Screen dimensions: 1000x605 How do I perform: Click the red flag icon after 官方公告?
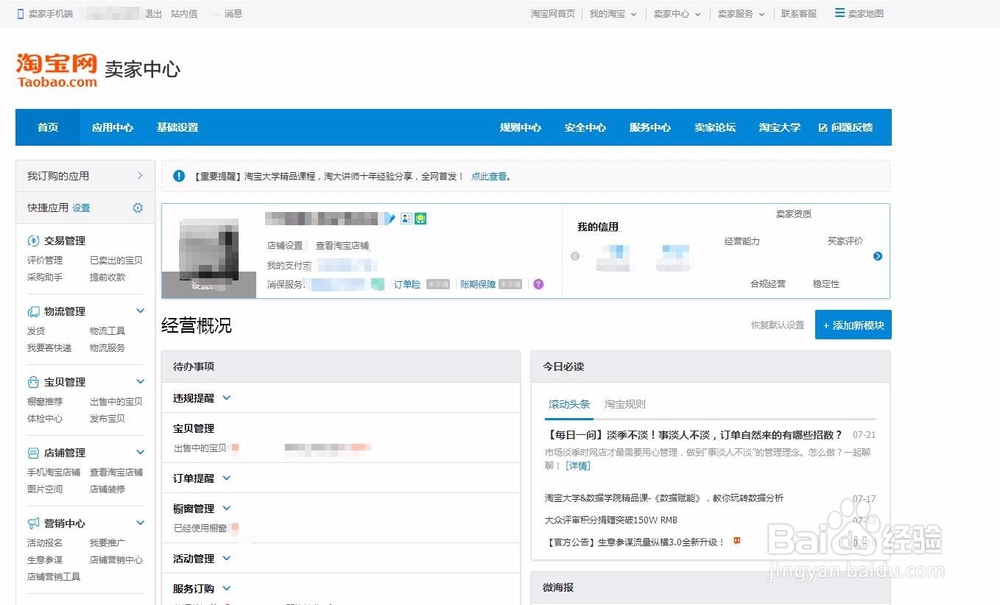coord(737,541)
